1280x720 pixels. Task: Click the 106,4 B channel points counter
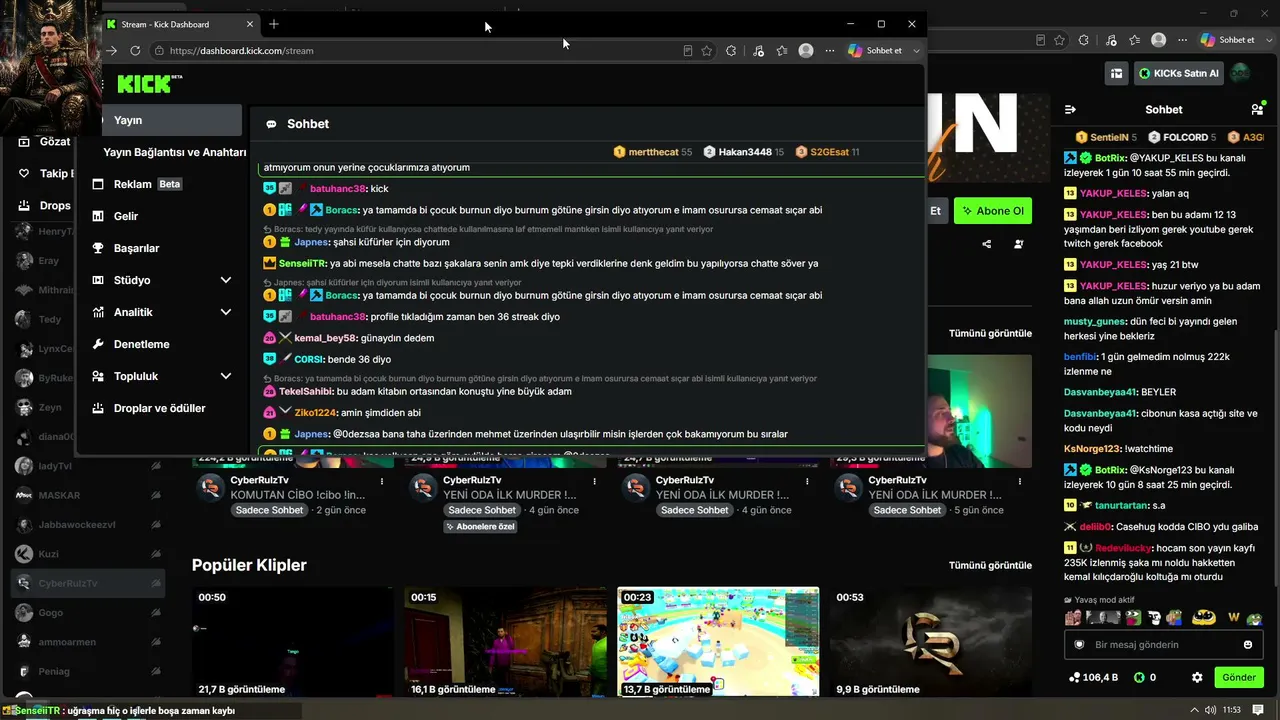click(x=1093, y=677)
